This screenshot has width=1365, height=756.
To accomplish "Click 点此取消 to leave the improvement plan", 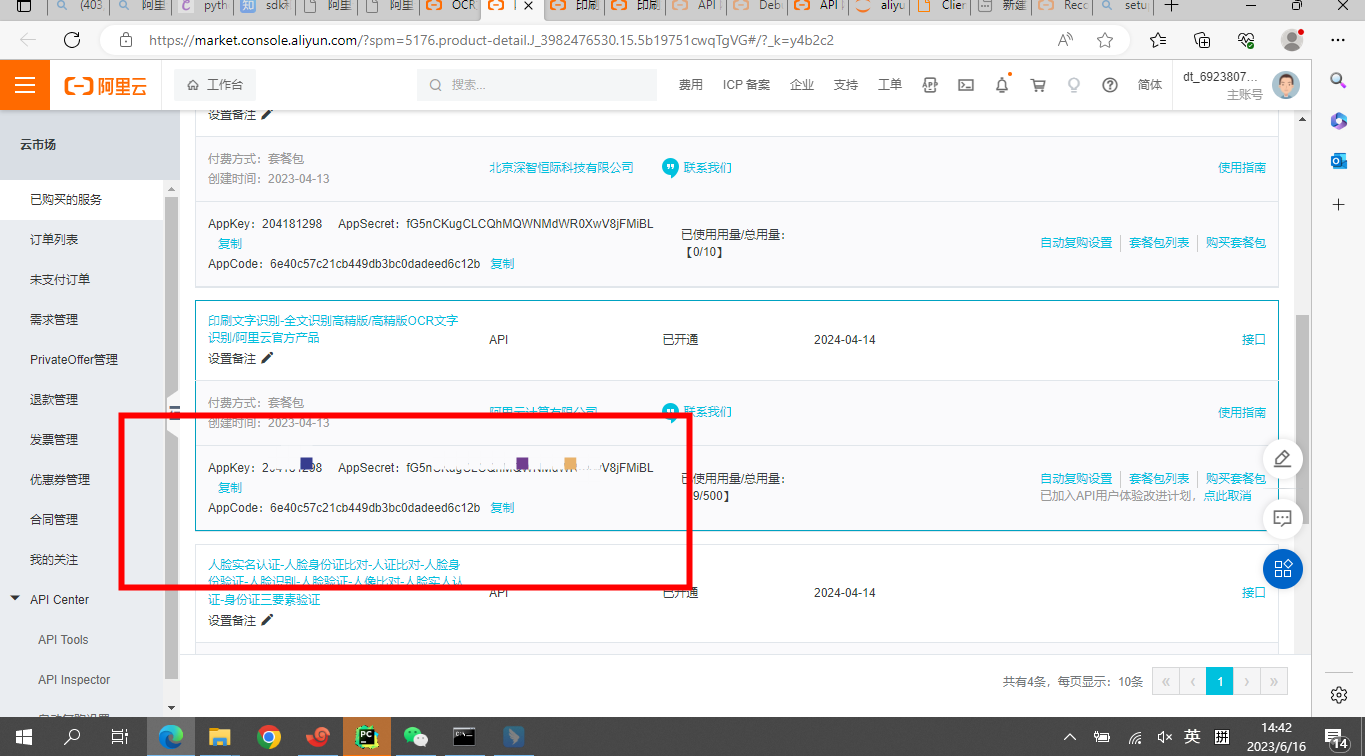I will coord(1227,496).
